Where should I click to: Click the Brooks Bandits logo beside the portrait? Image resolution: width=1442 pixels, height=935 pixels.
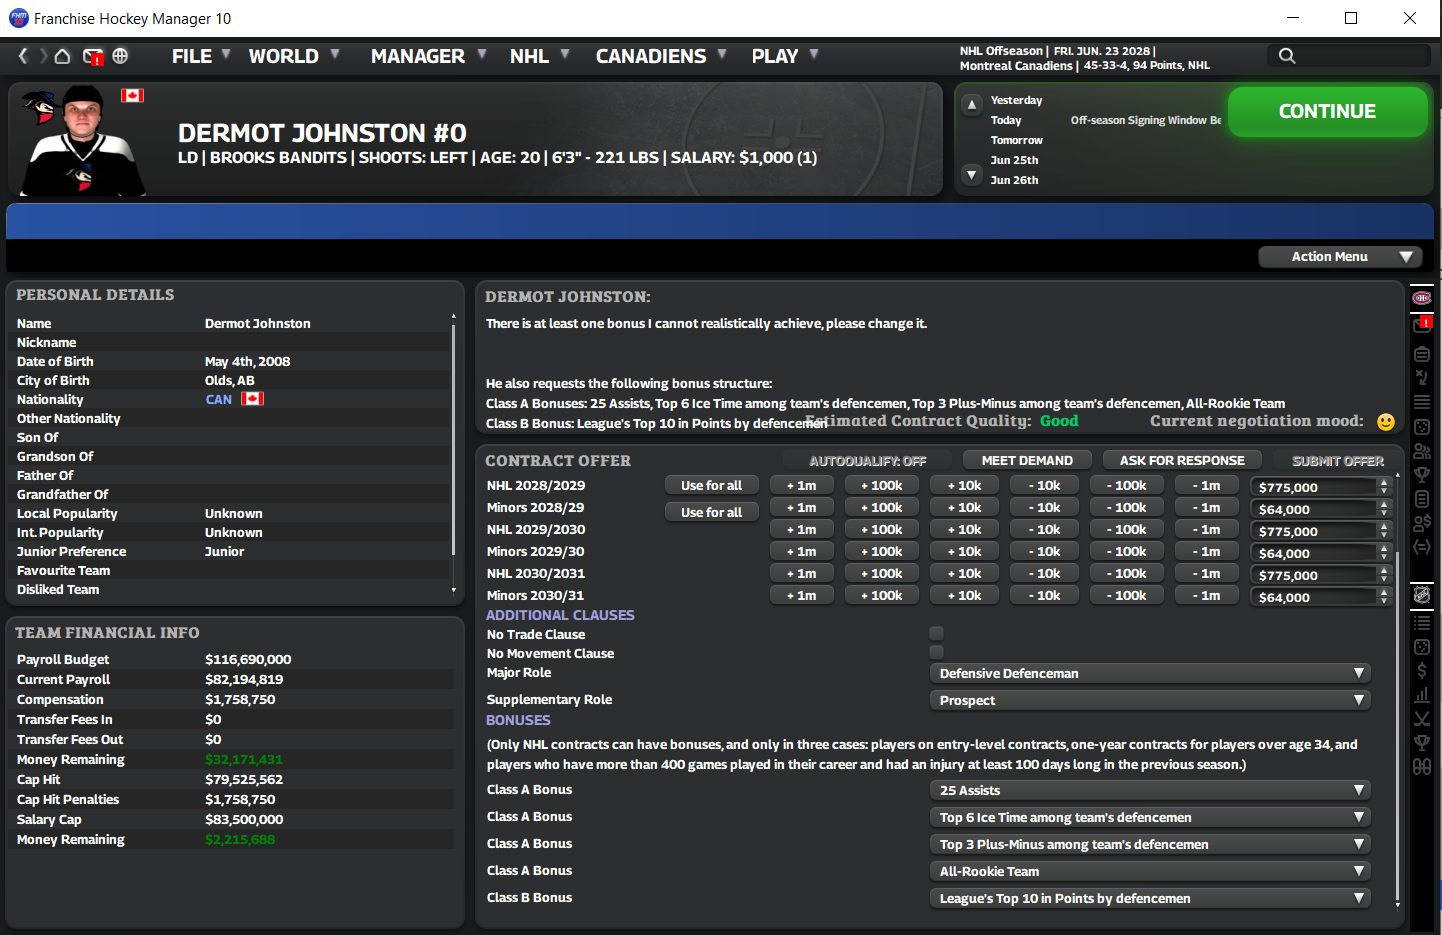(40, 107)
